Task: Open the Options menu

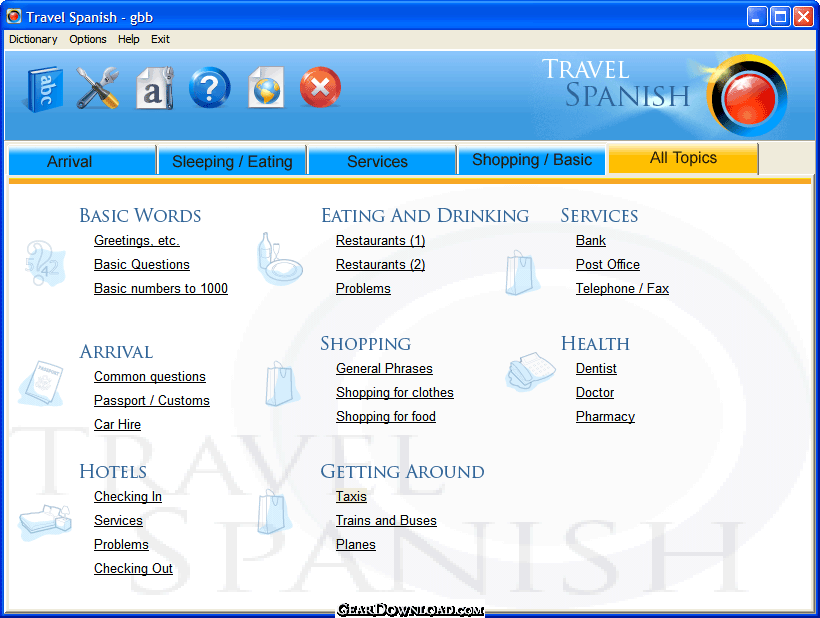Action: [x=88, y=39]
